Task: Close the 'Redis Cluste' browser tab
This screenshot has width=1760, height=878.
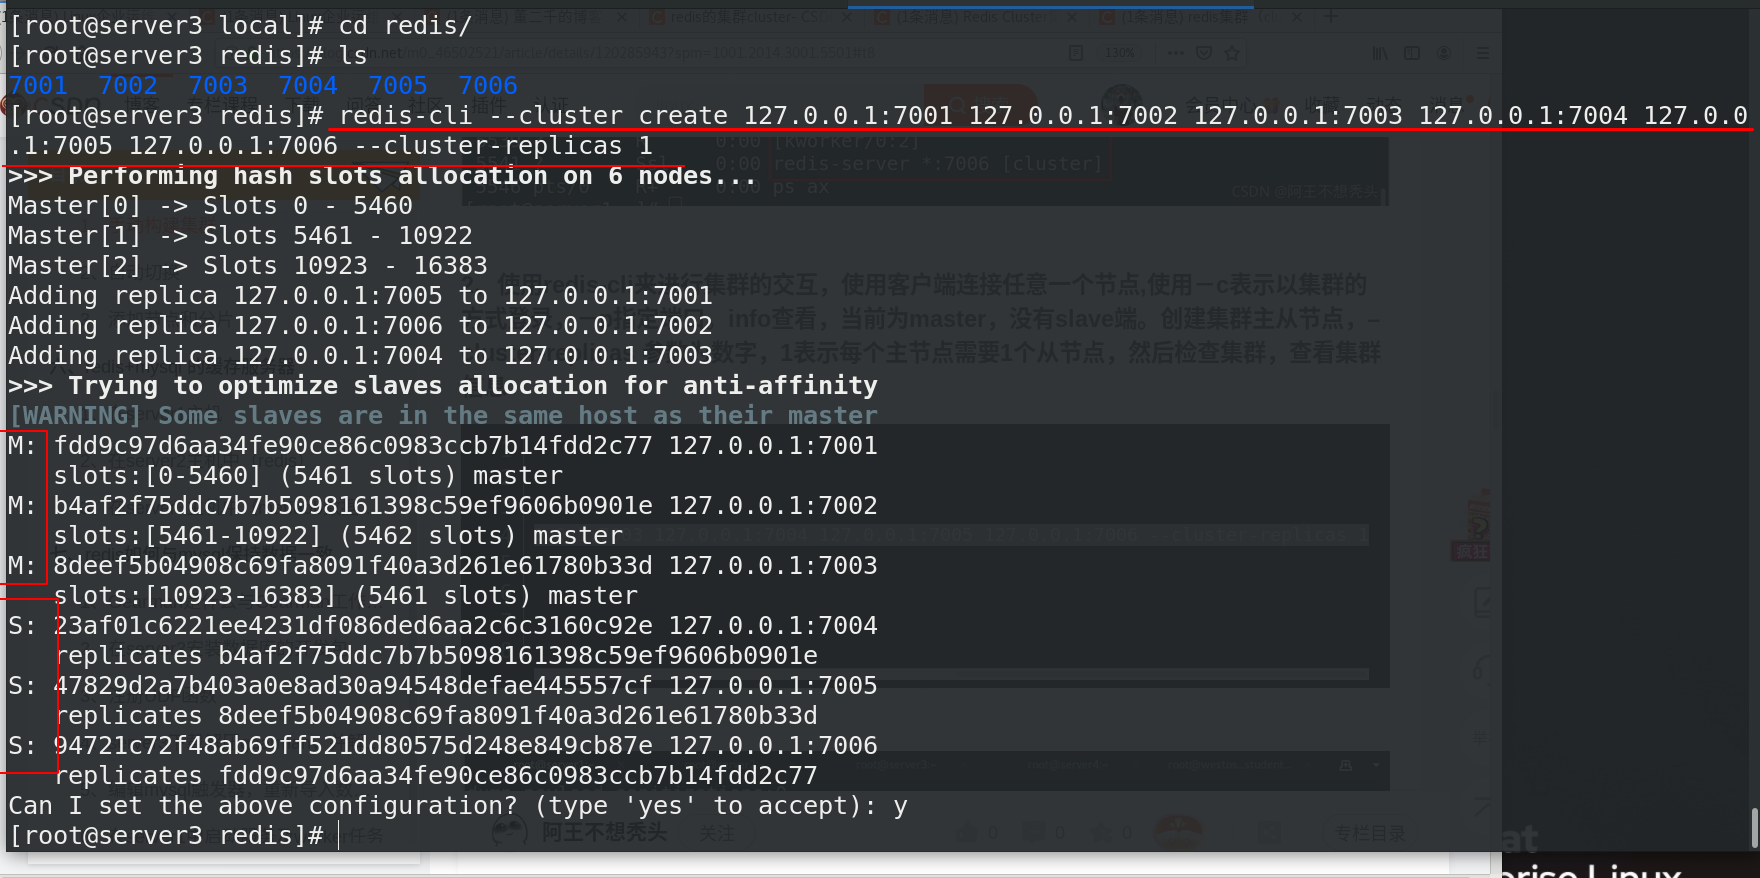Action: tap(1072, 17)
